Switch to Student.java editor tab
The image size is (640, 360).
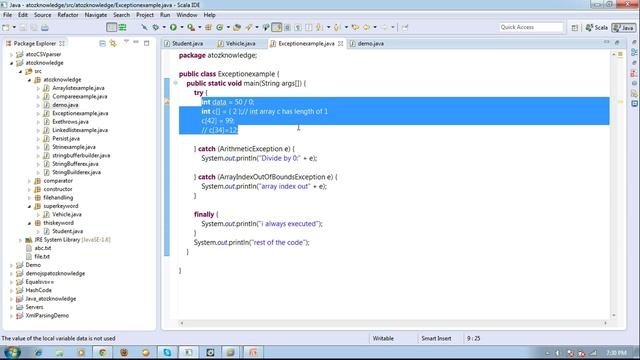point(183,43)
